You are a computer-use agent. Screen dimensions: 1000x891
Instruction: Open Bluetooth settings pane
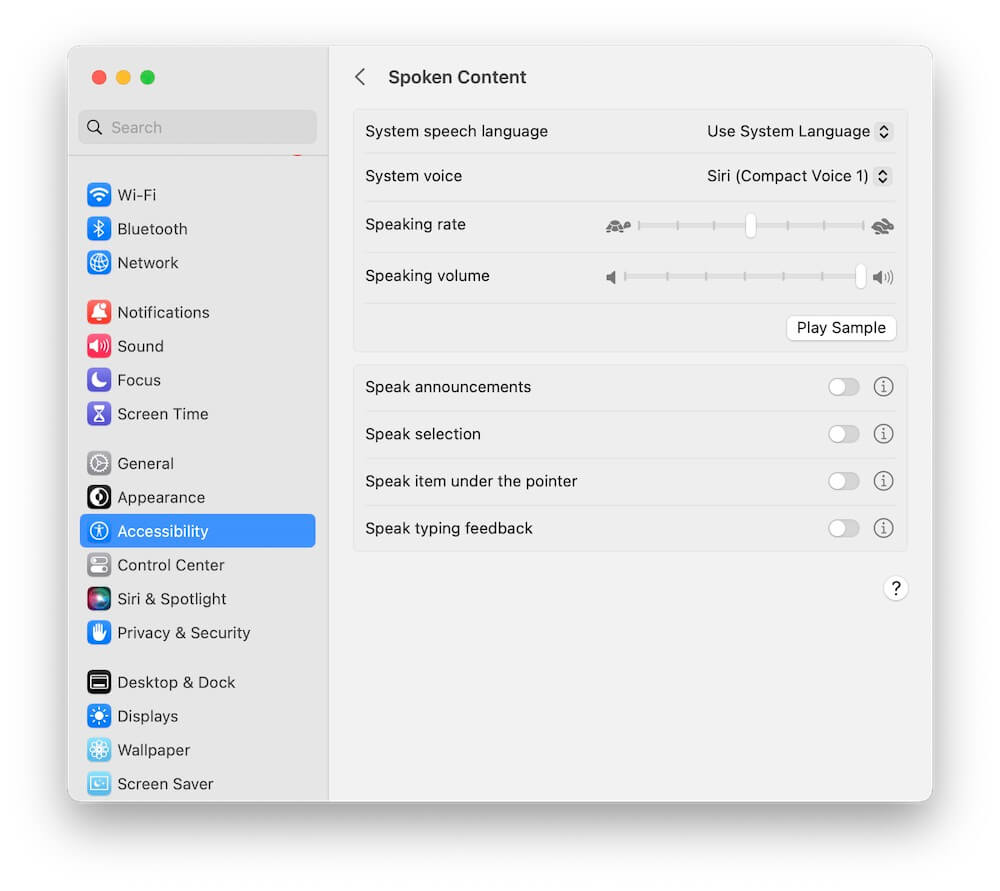coord(198,228)
